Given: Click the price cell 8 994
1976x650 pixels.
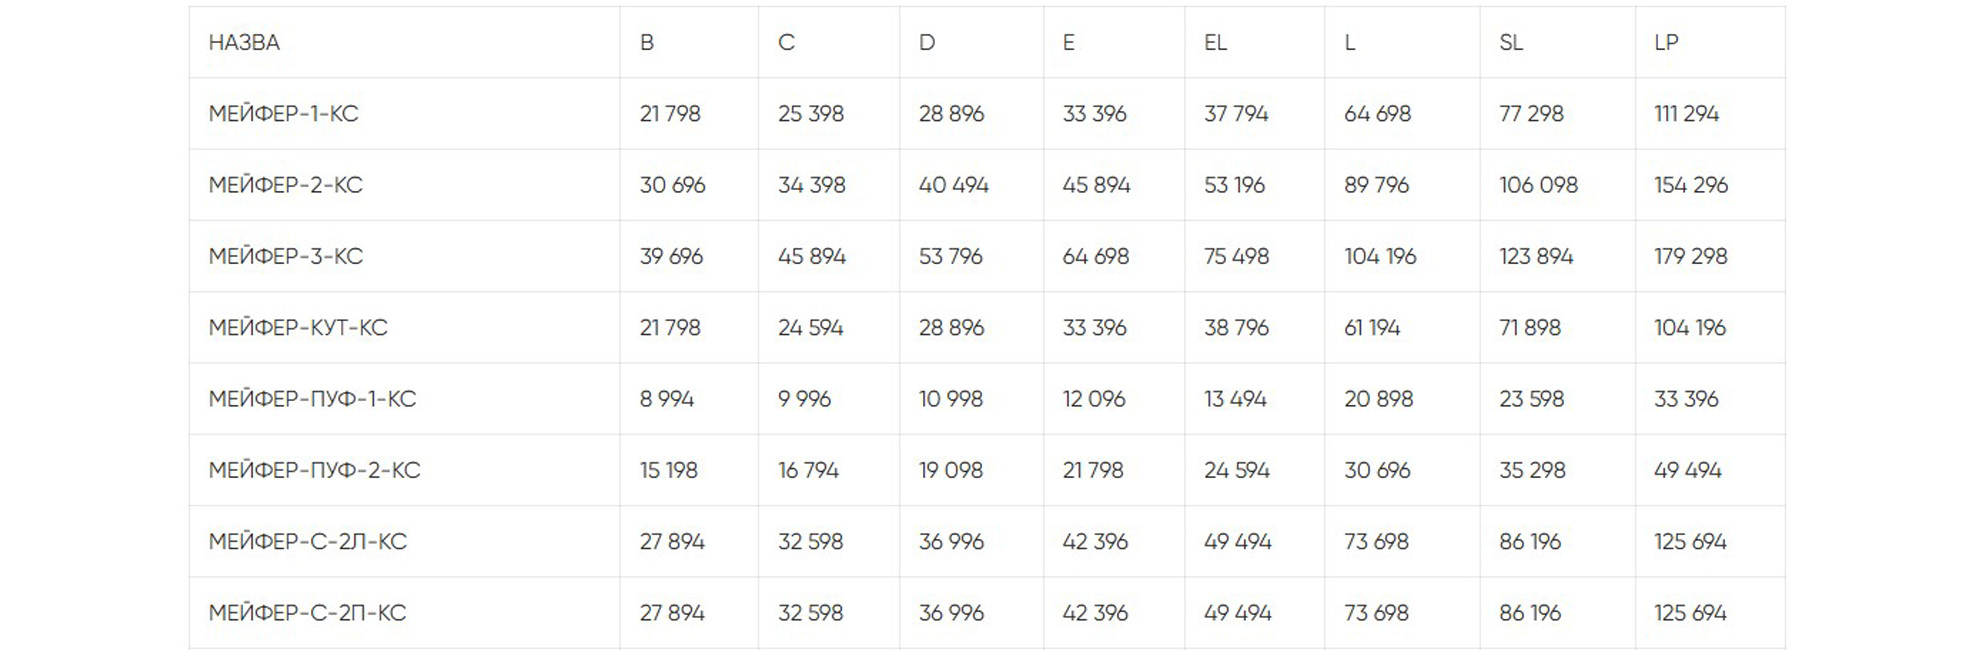Looking at the screenshot, I should click(x=667, y=399).
